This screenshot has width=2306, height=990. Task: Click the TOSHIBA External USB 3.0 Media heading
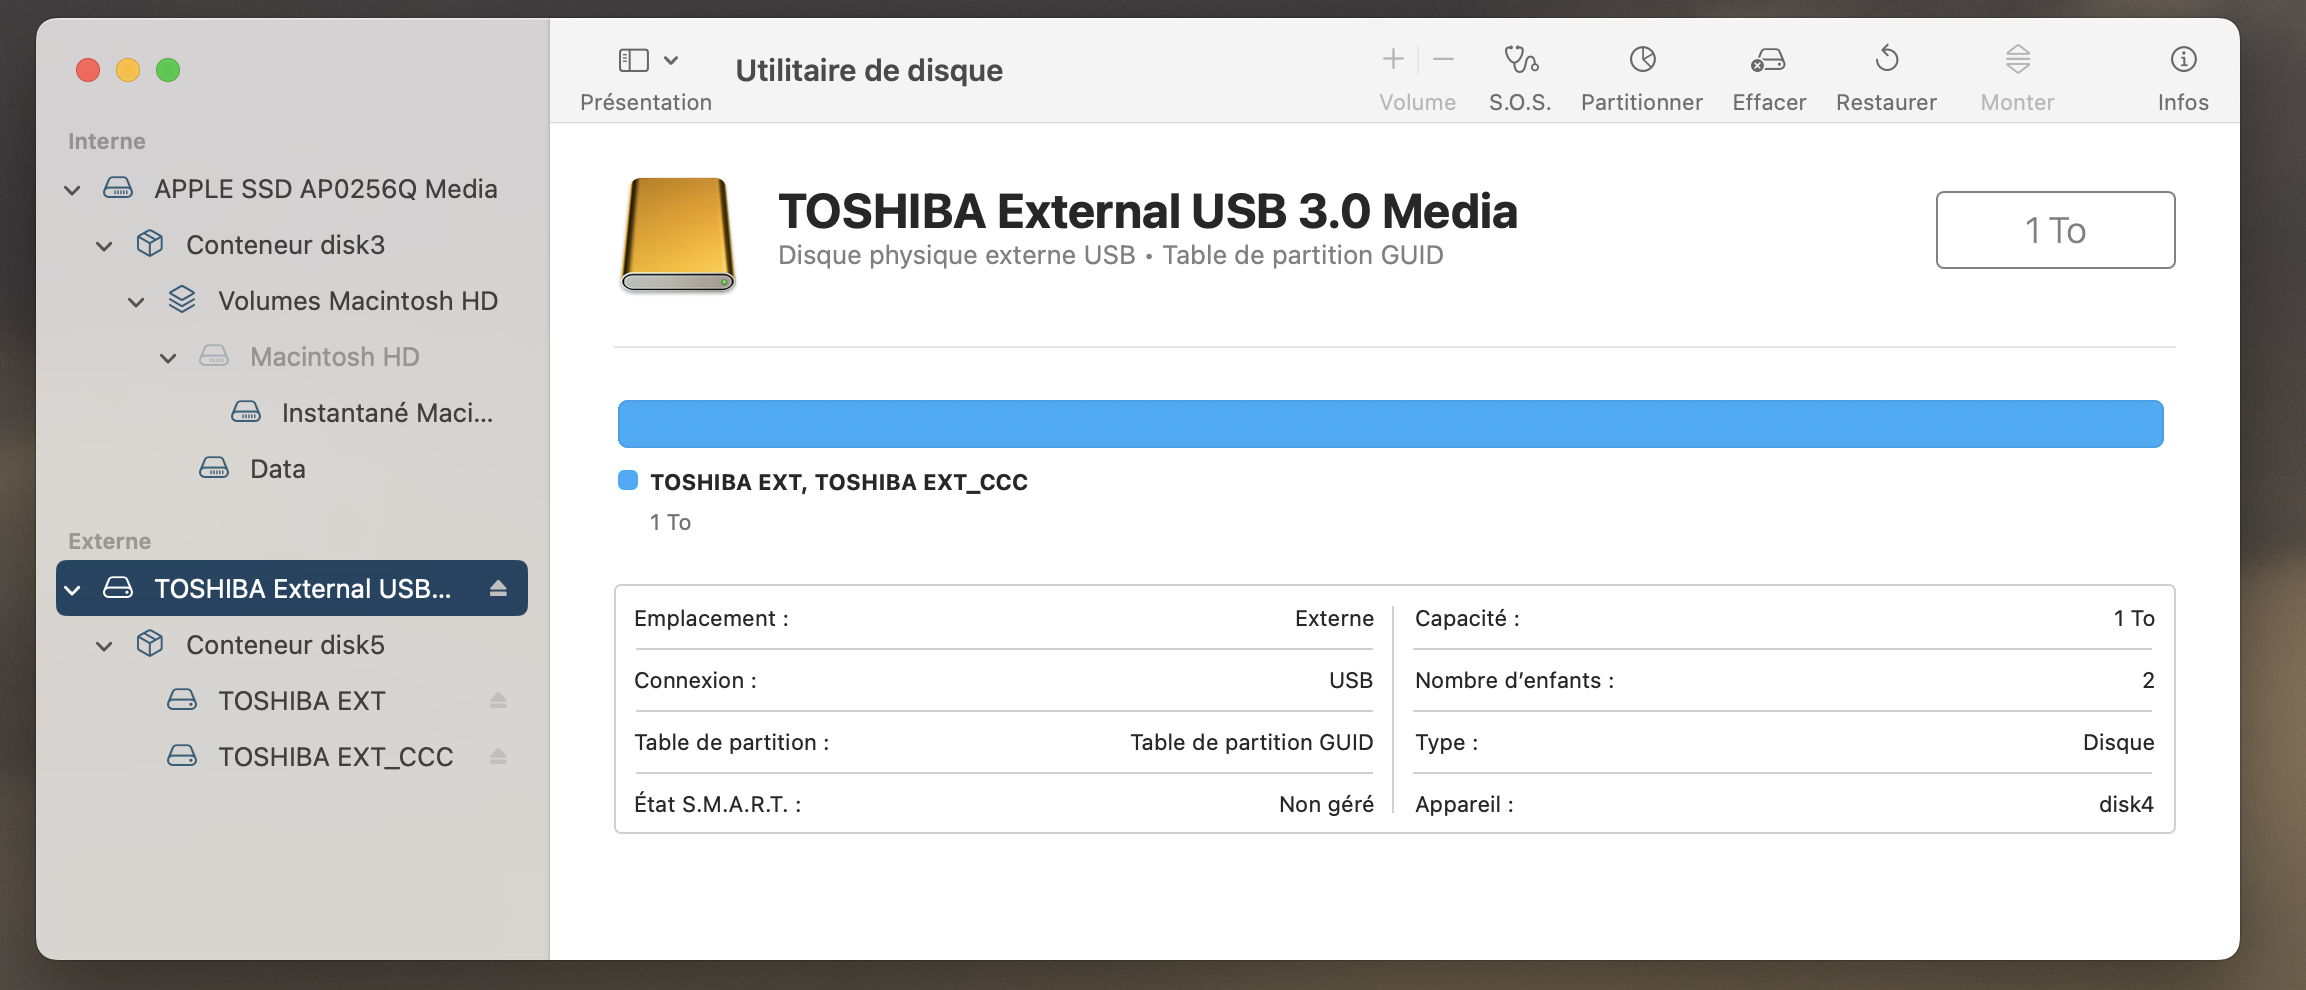tap(1148, 211)
